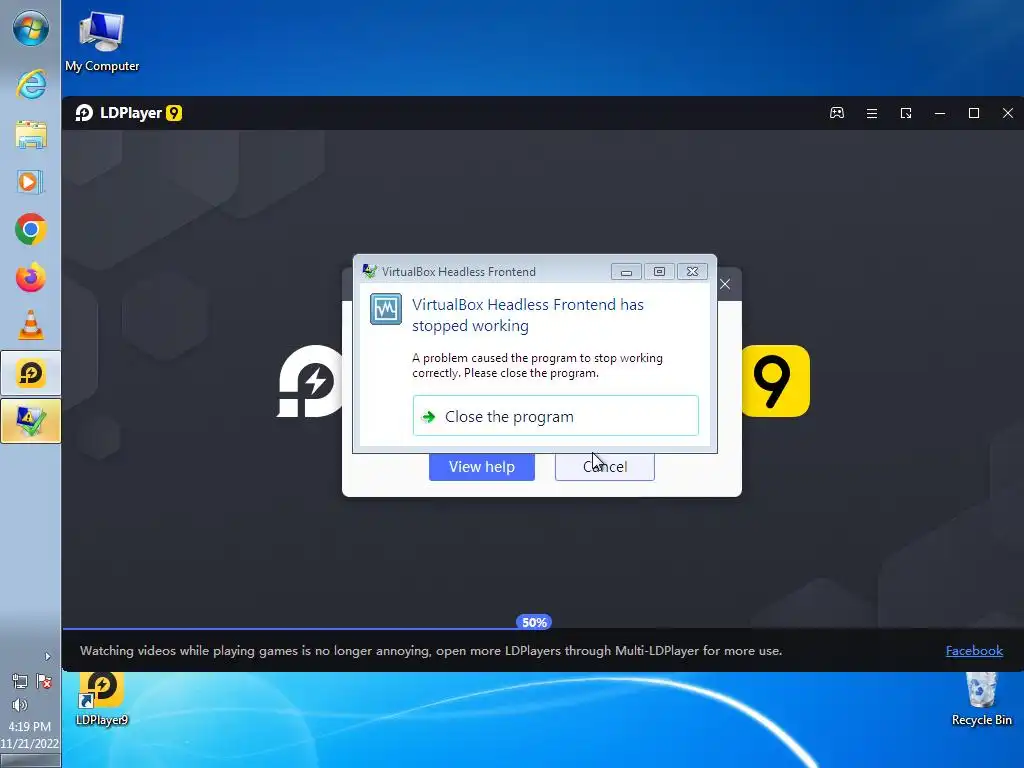This screenshot has height=768, width=1024.
Task: Open Internet Explorer from the taskbar
Action: [x=31, y=85]
